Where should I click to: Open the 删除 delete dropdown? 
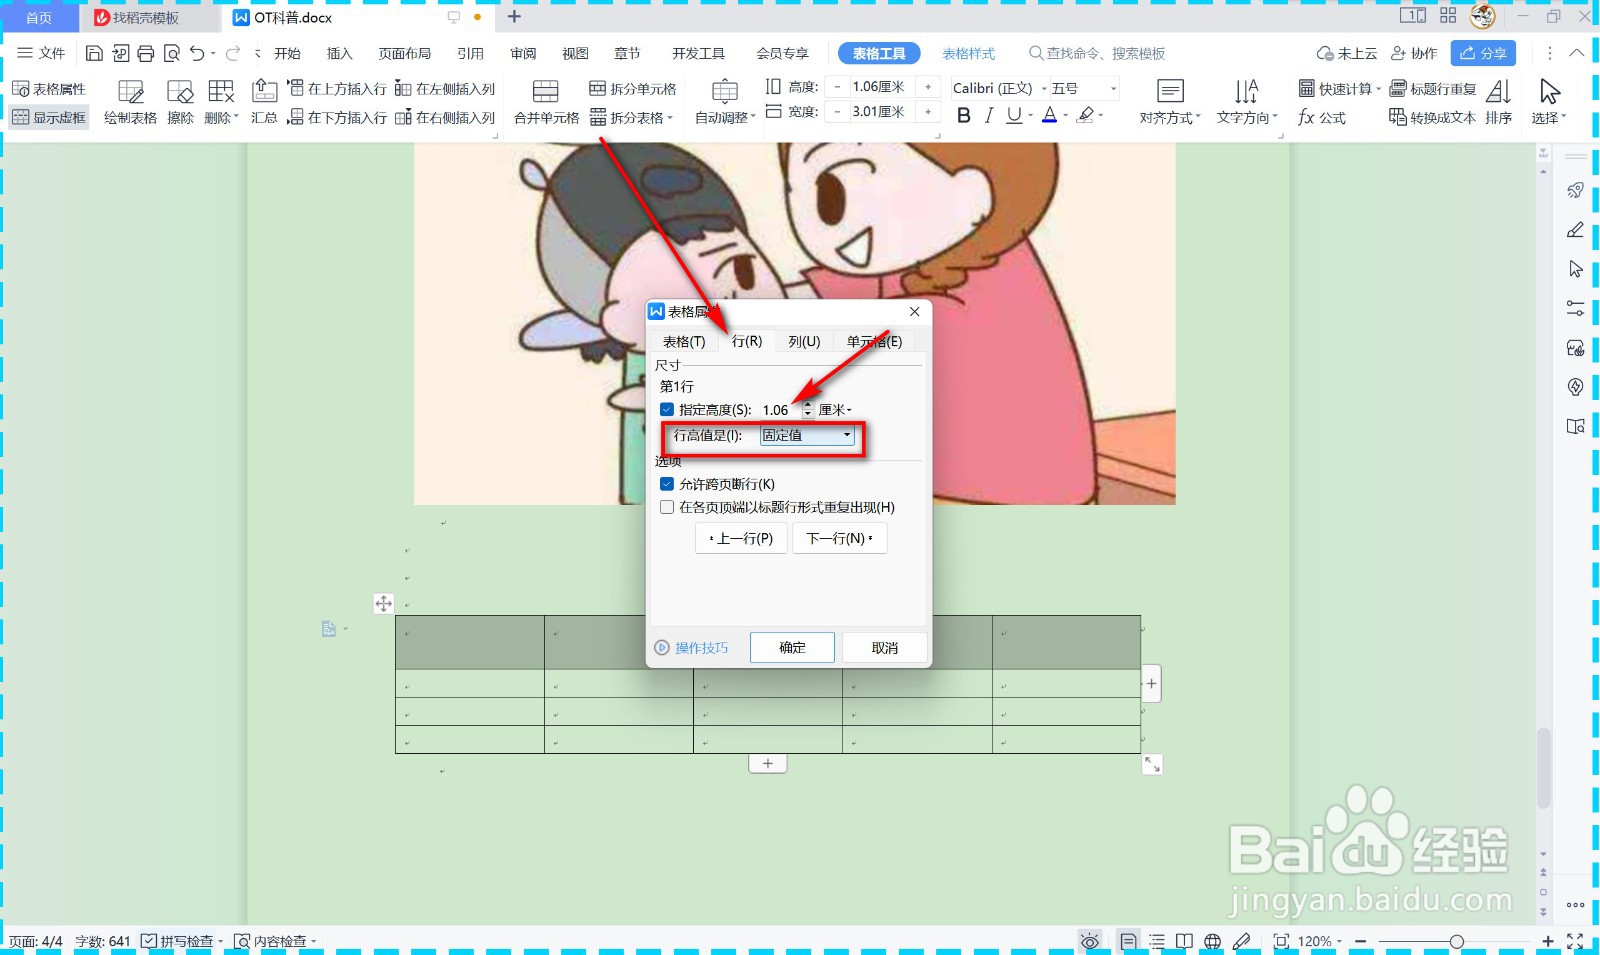221,103
